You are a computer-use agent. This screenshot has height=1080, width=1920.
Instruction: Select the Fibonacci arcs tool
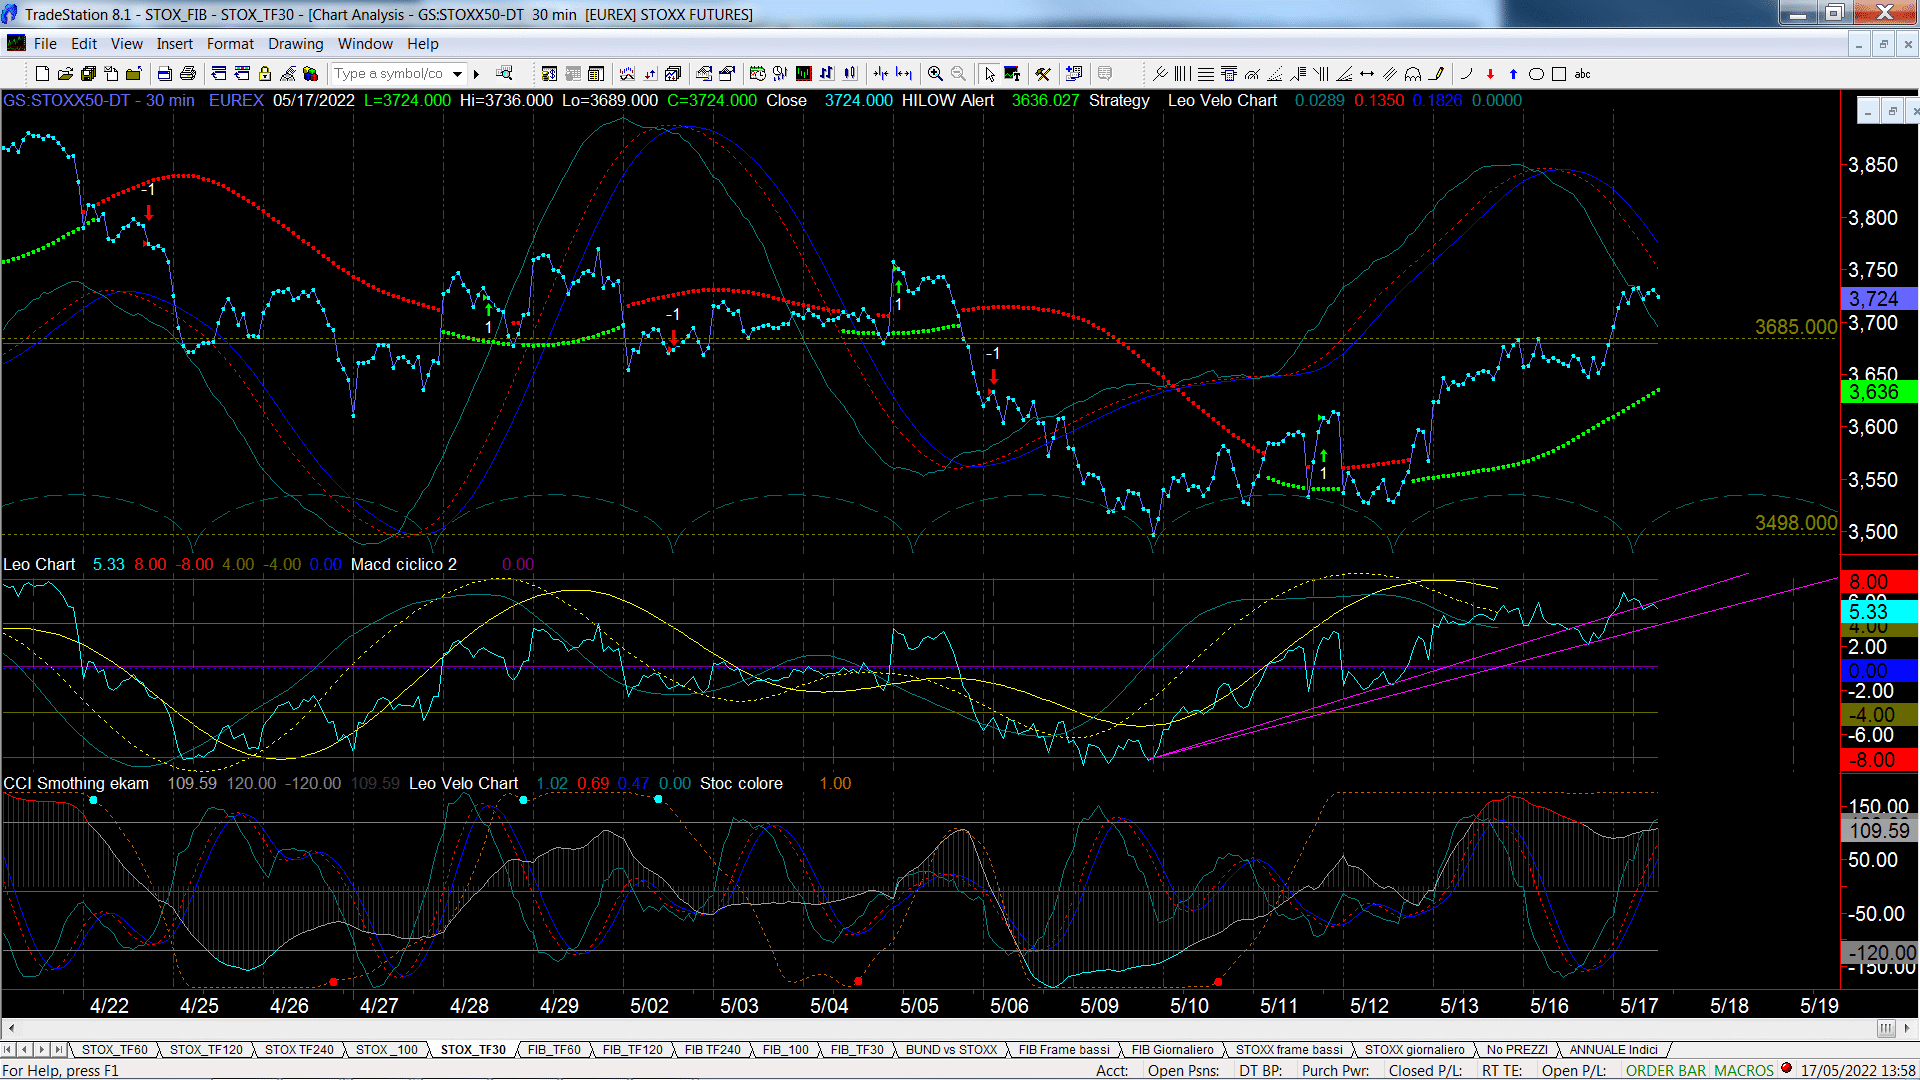1252,74
